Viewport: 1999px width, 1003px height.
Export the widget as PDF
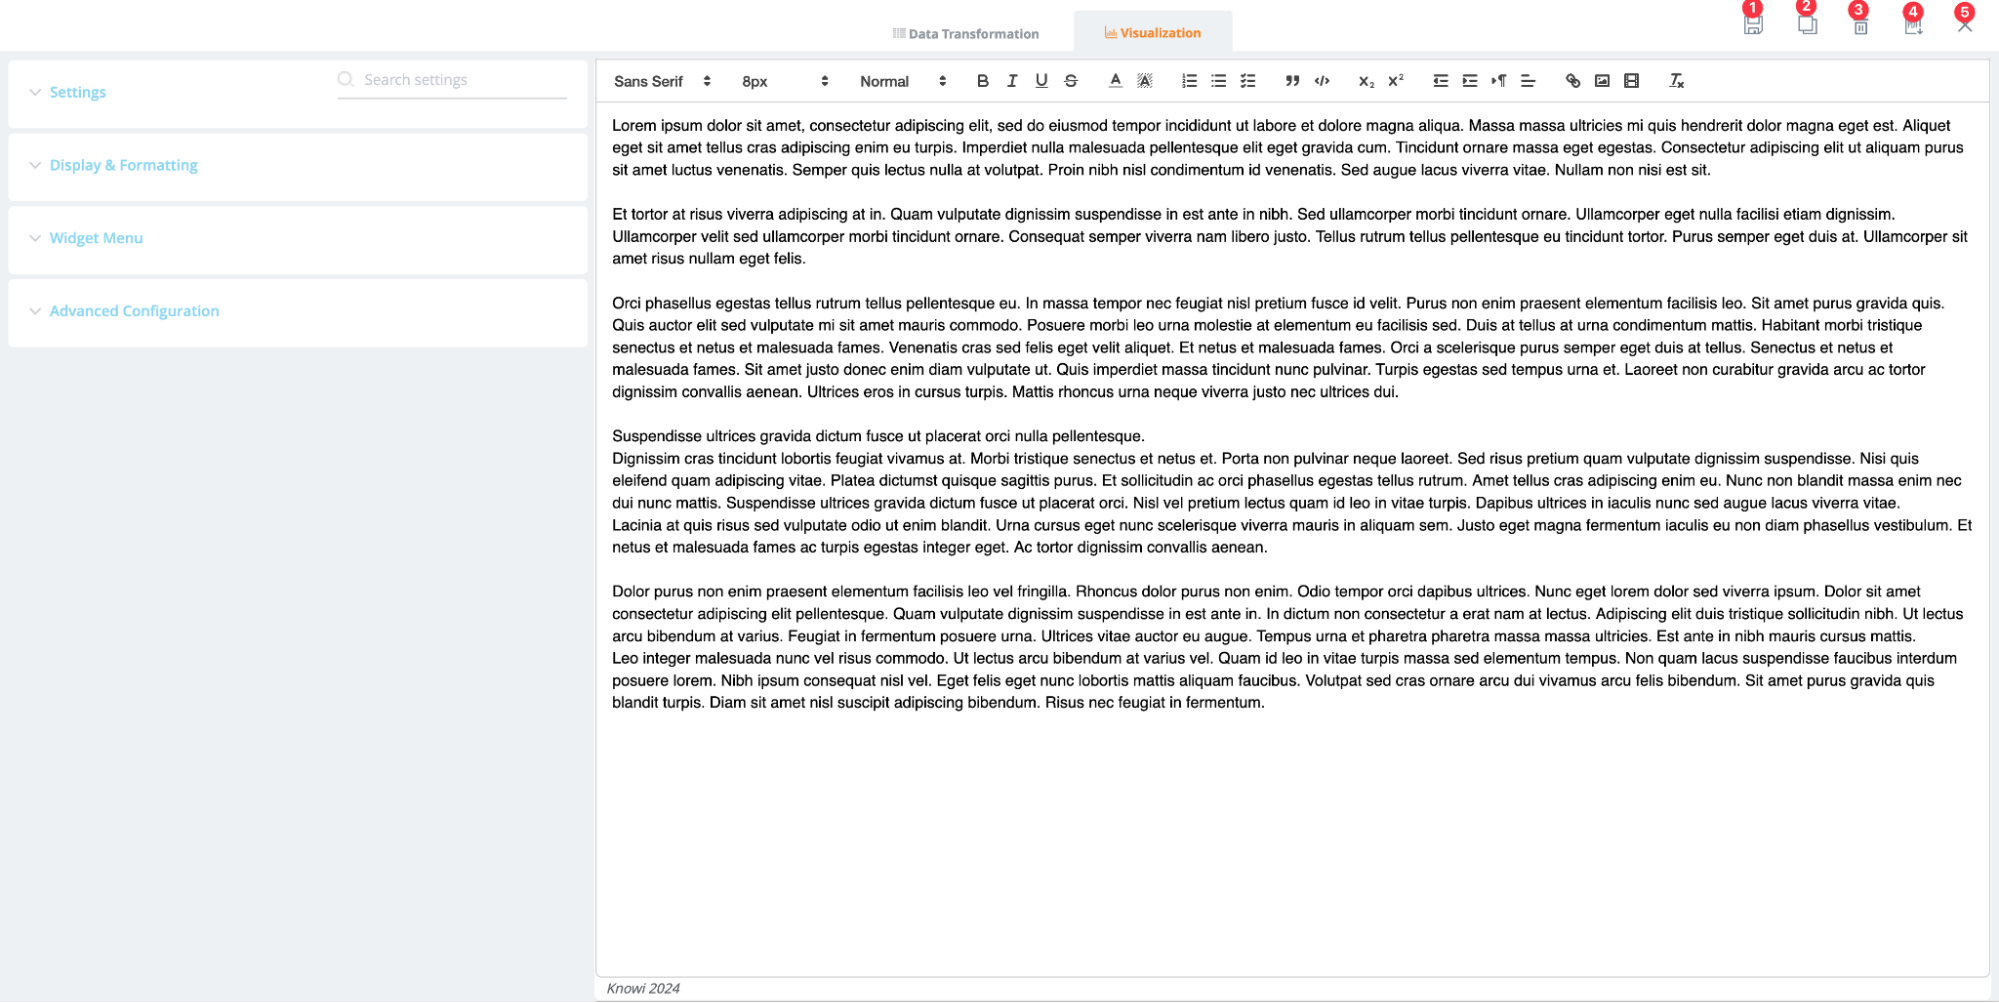[1913, 25]
